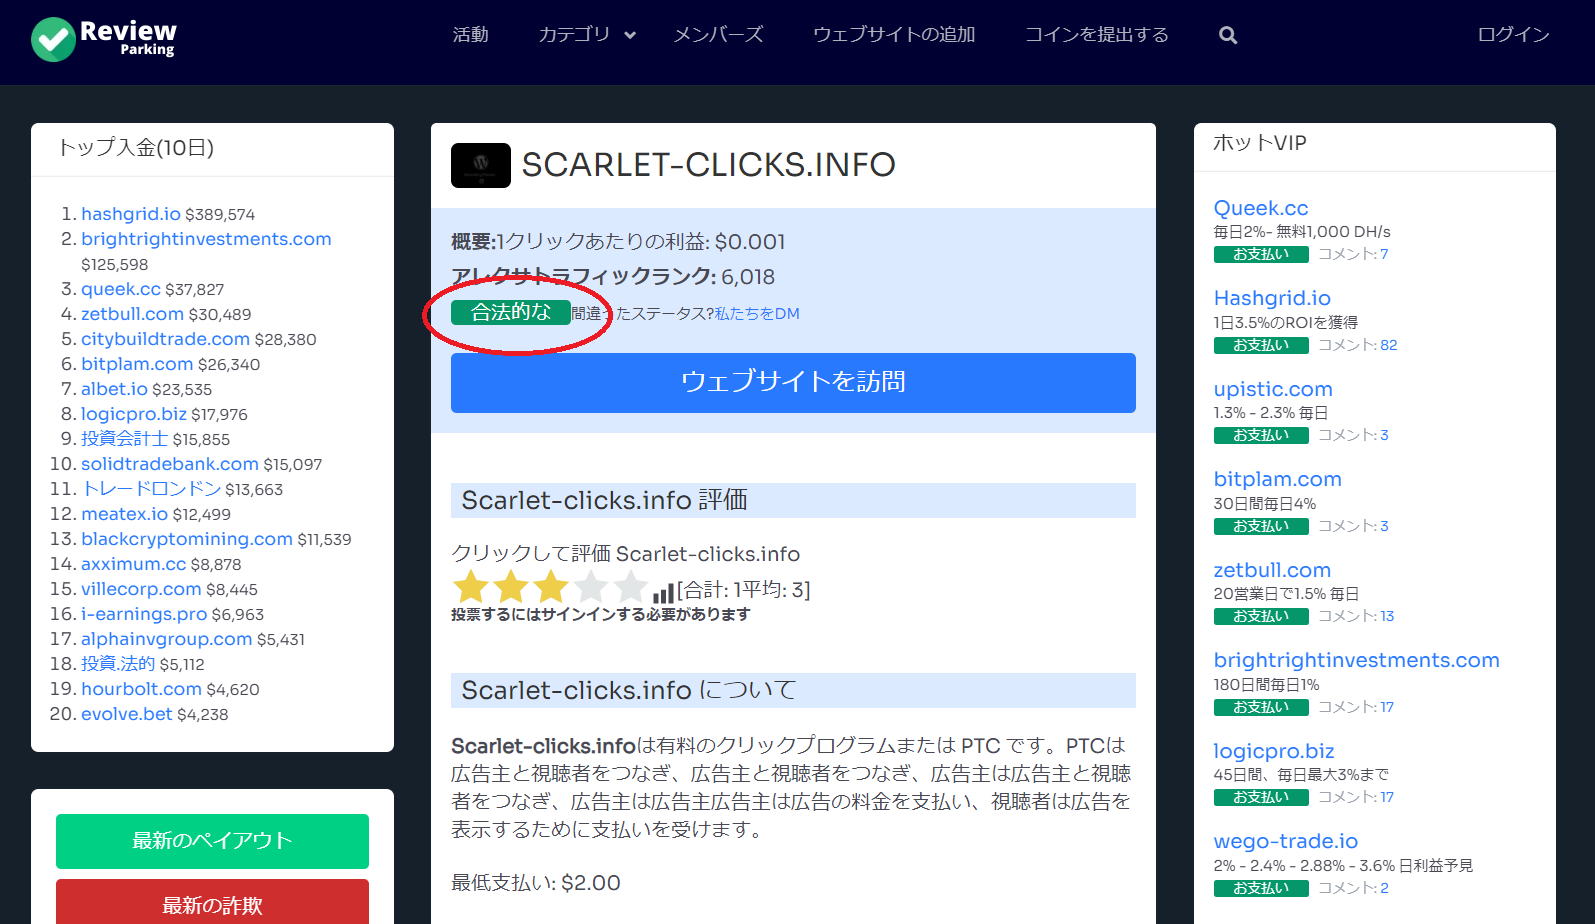Open evolve.bet in the deposits list

[127, 714]
